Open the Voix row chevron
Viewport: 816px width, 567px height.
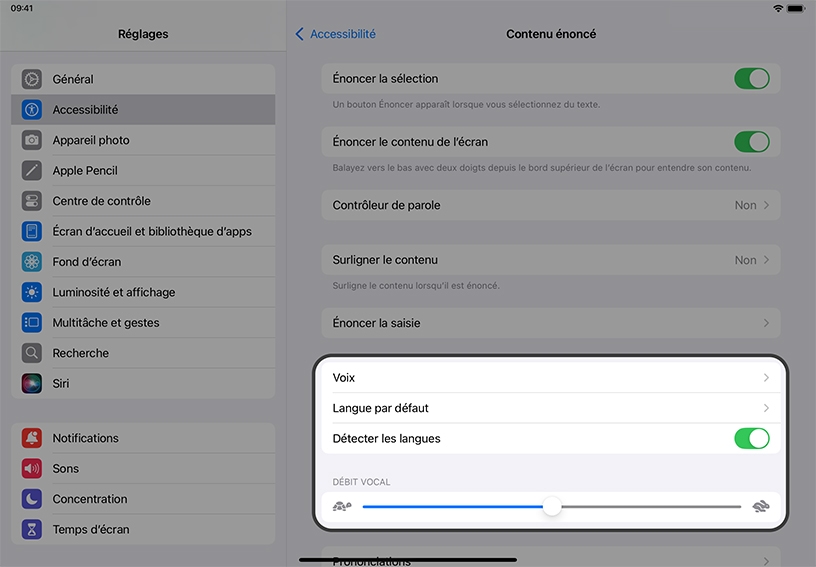(x=766, y=378)
